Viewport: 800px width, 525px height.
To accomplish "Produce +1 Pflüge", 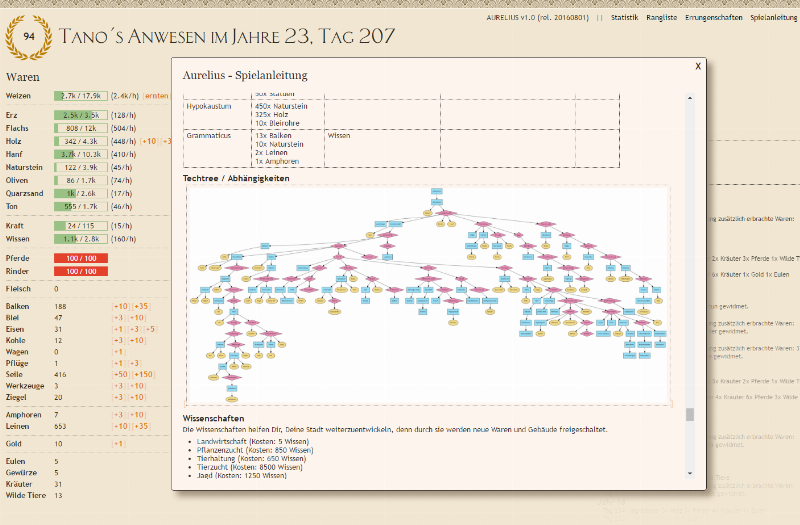I will 118,363.
